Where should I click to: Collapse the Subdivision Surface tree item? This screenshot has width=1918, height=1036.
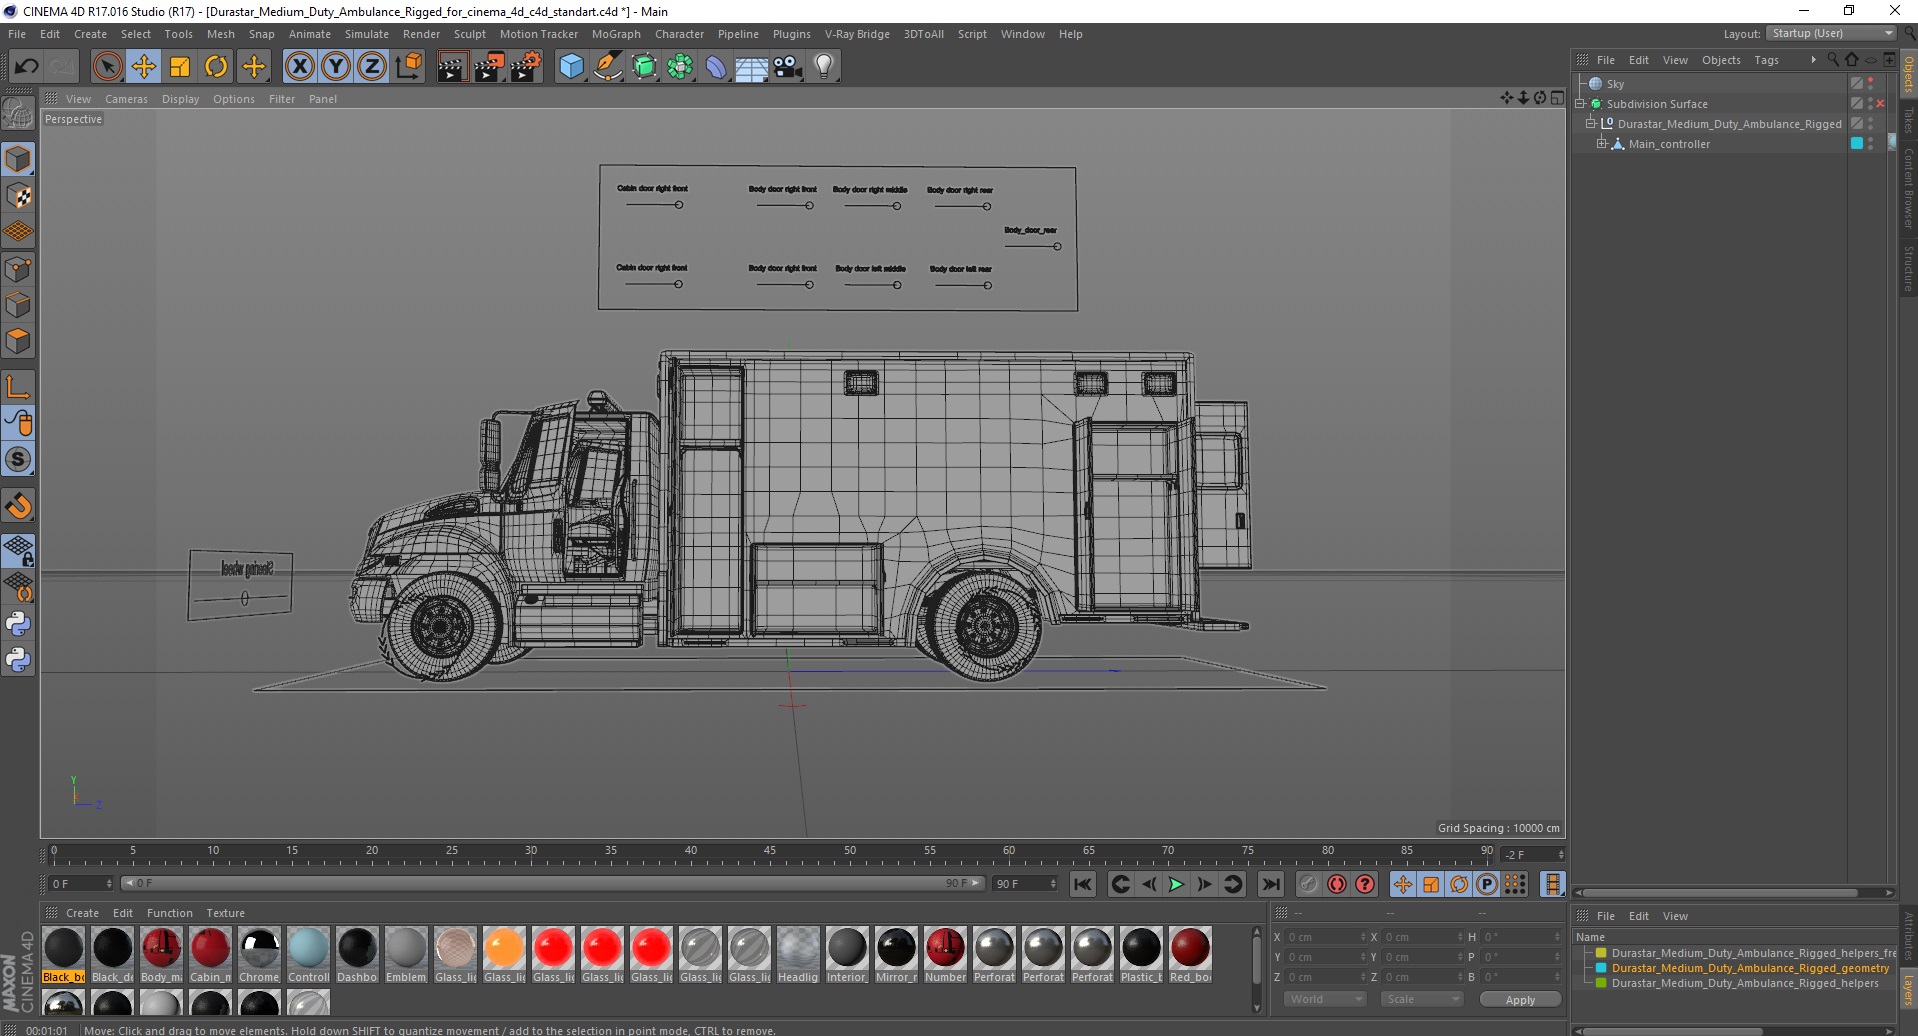[x=1581, y=104]
